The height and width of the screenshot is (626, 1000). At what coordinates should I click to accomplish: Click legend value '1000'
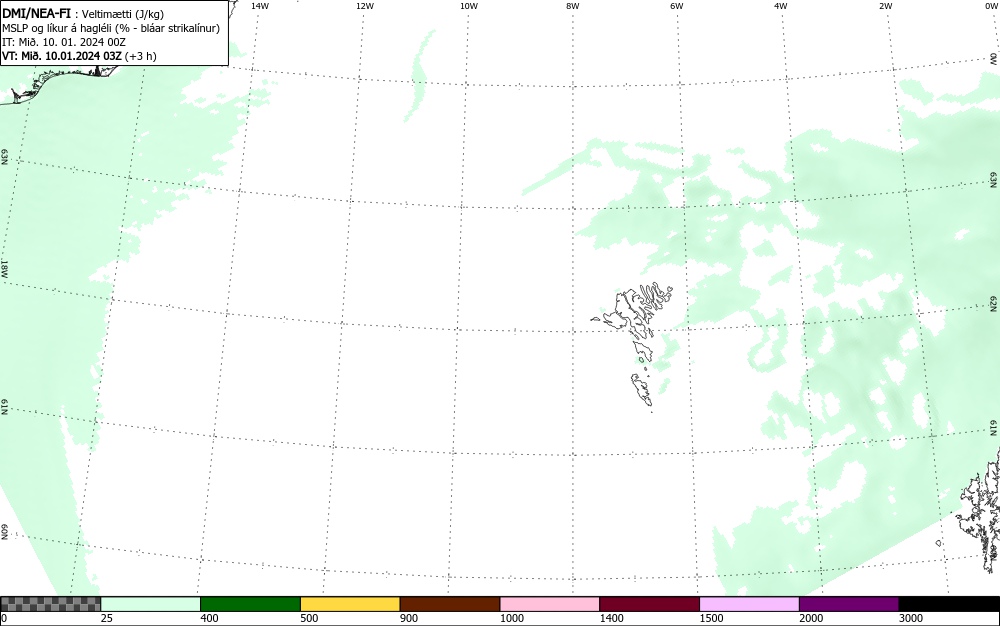(x=511, y=618)
